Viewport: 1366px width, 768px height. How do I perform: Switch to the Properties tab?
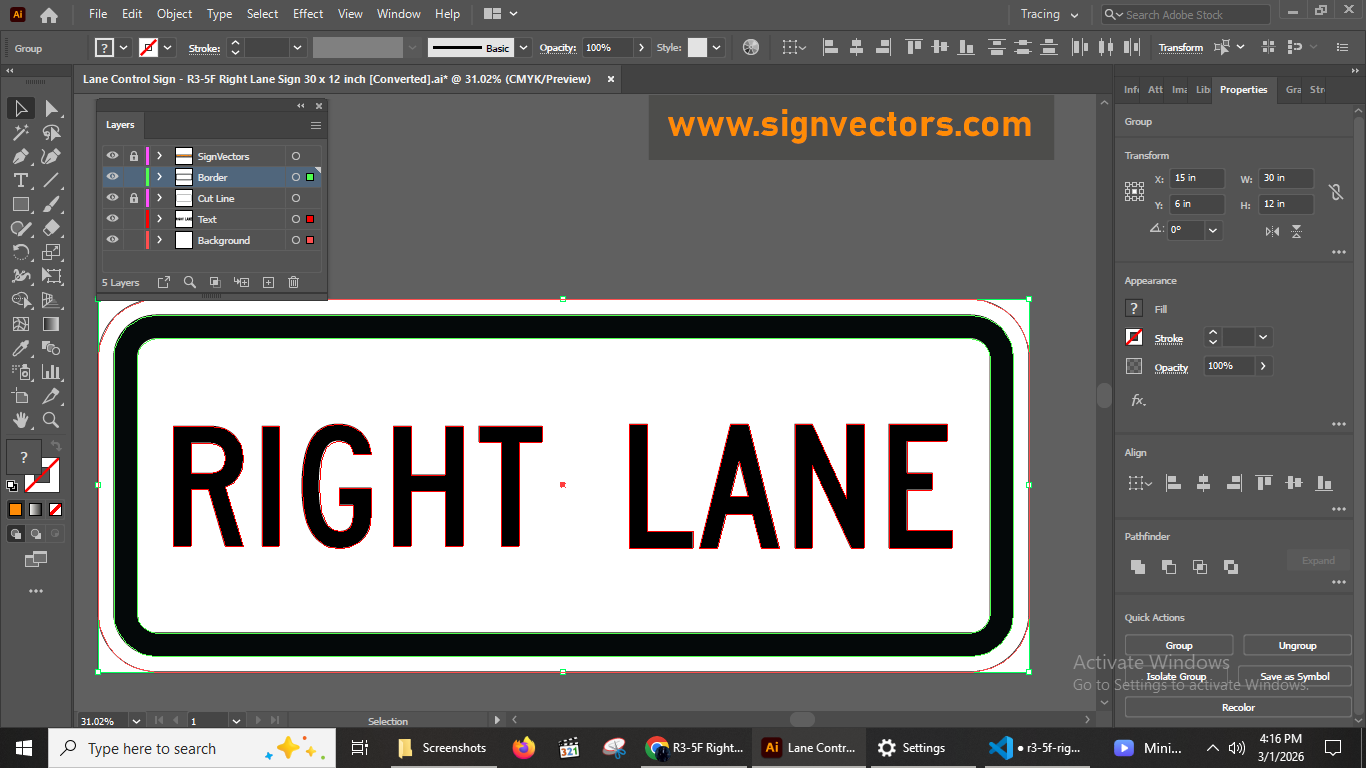[x=1243, y=90]
